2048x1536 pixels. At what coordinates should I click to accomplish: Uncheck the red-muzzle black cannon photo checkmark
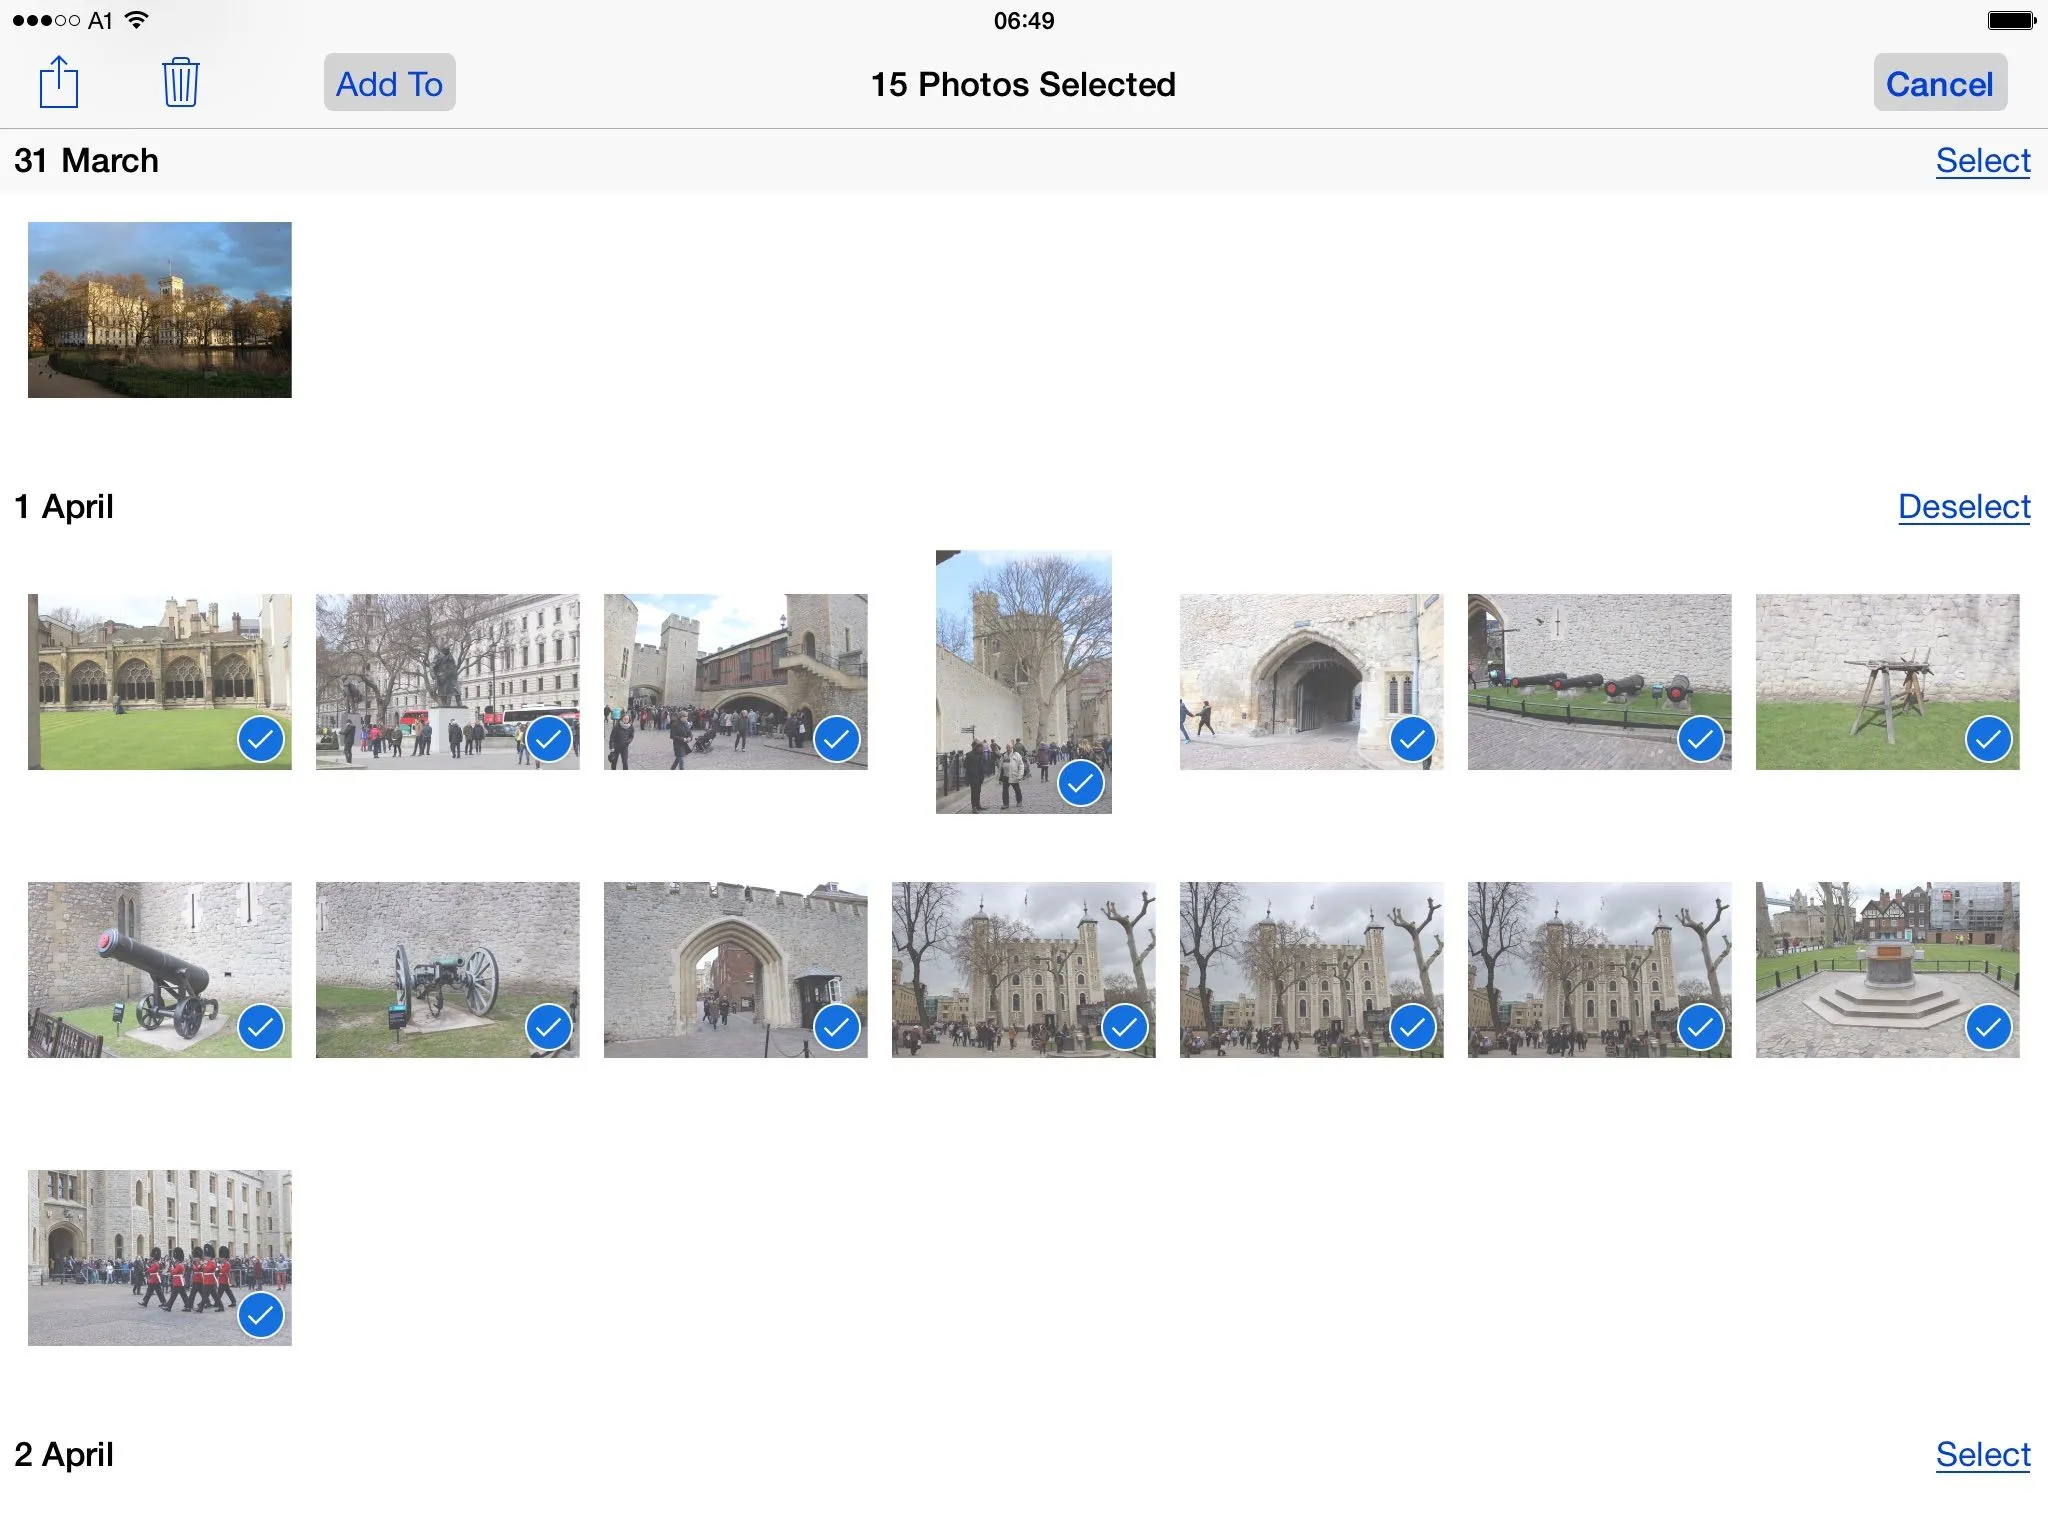point(261,1027)
